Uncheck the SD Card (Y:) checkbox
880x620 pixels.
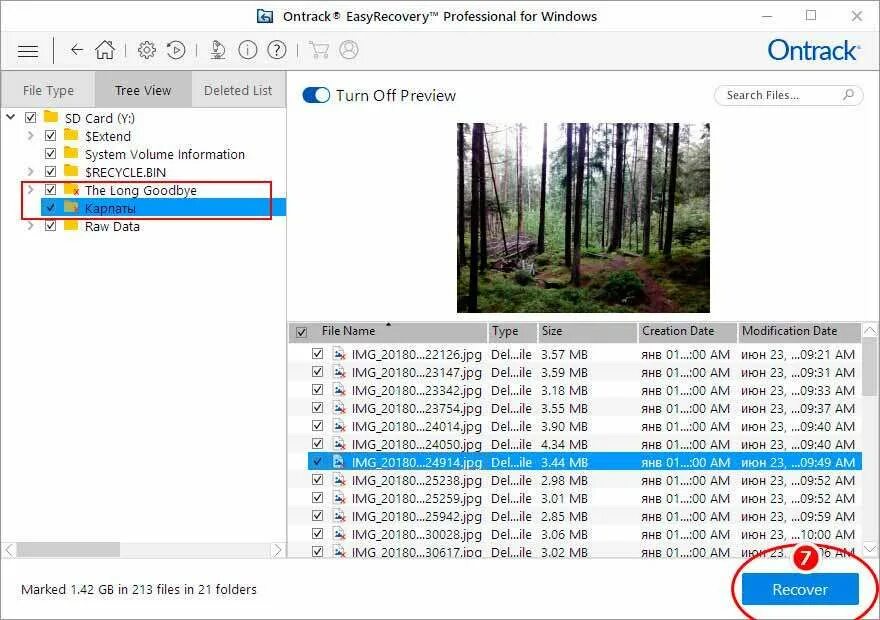(x=30, y=117)
